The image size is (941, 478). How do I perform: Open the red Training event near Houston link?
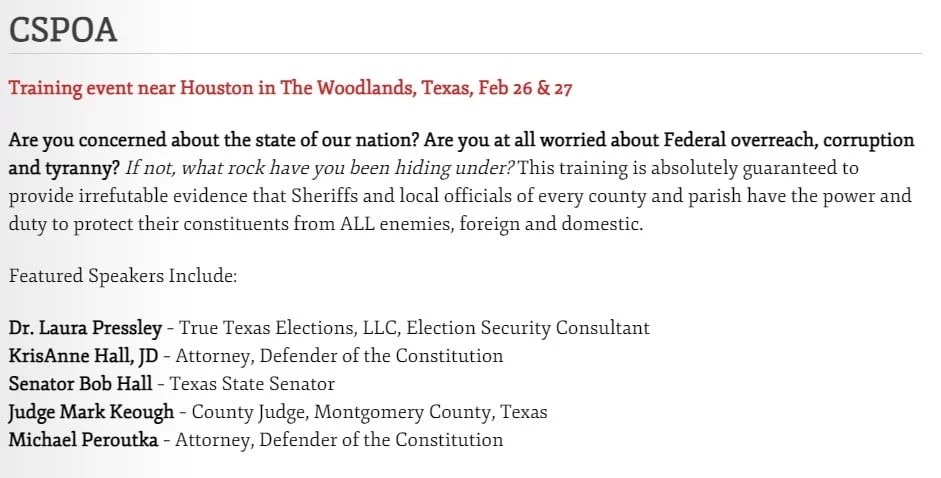tap(290, 88)
